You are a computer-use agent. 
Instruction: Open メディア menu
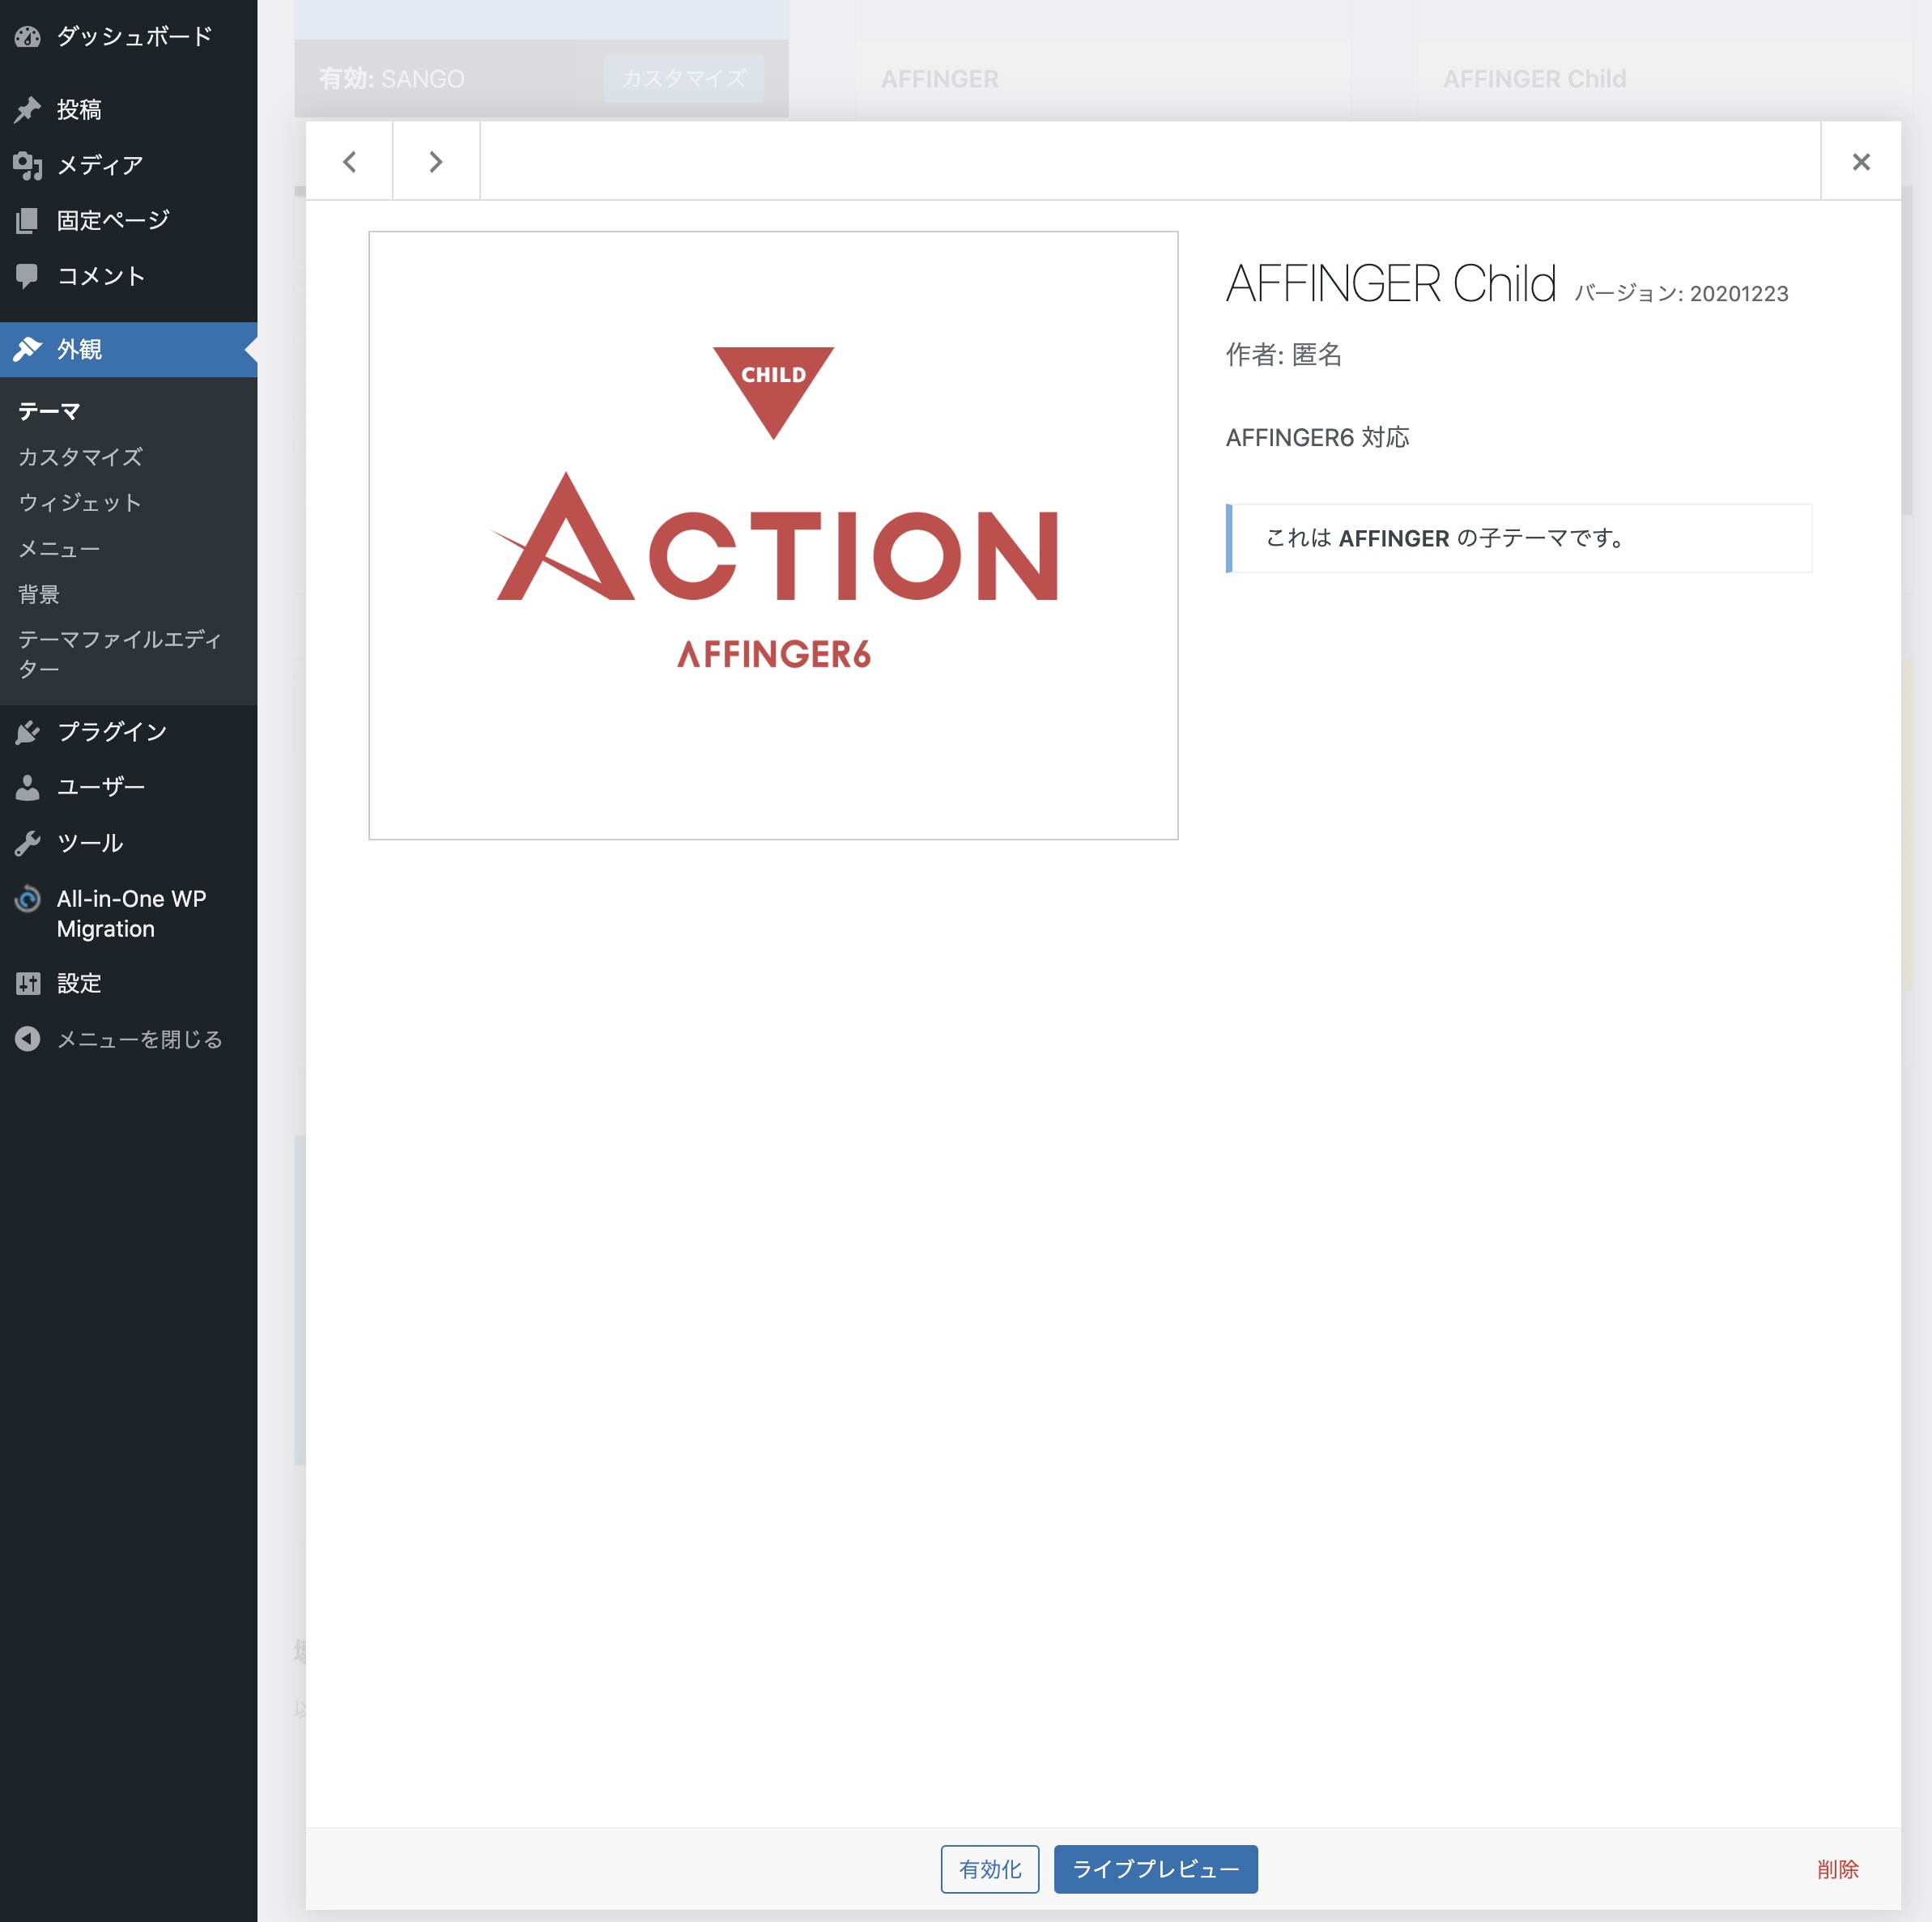(128, 165)
